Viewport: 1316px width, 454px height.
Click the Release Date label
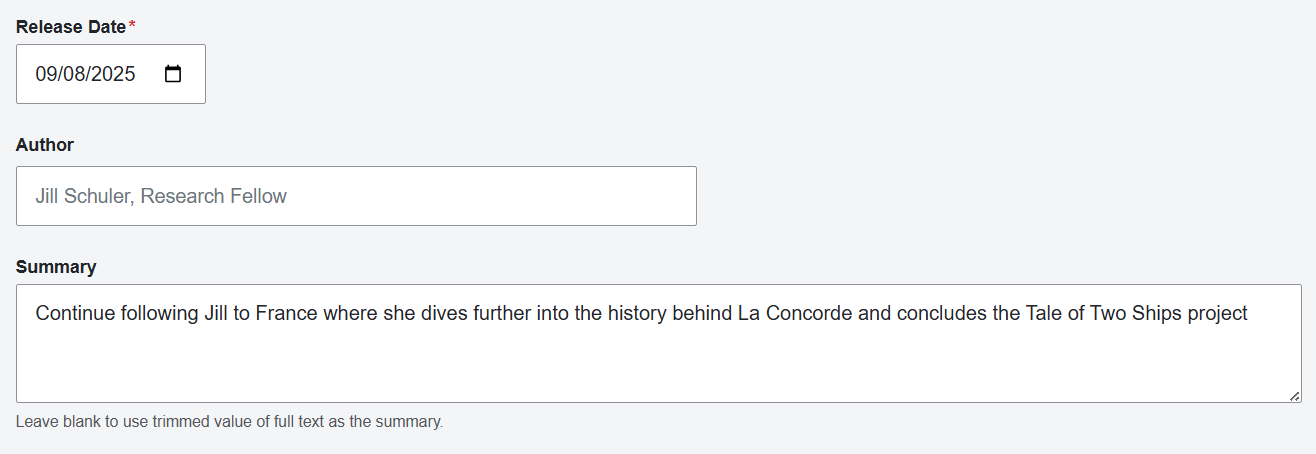(x=71, y=27)
